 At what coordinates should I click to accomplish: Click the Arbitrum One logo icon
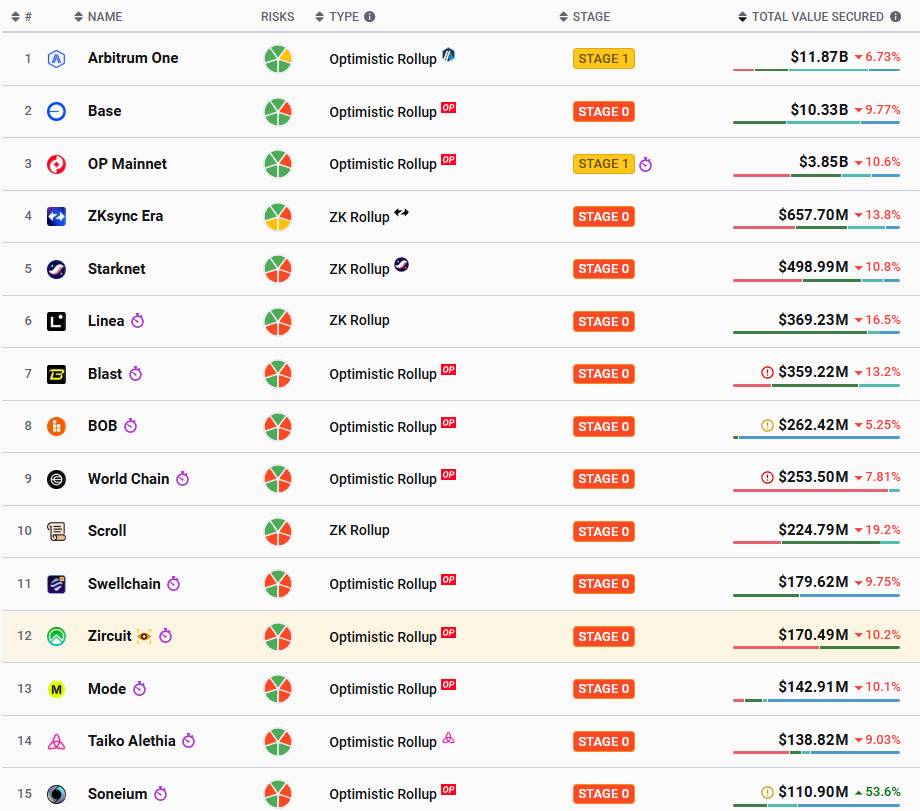tap(57, 59)
